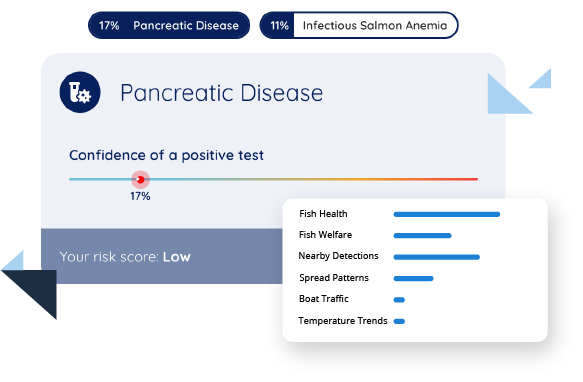Viewport: 583px width, 382px height.
Task: Click the Boat Traffic indicator bar
Action: [399, 300]
